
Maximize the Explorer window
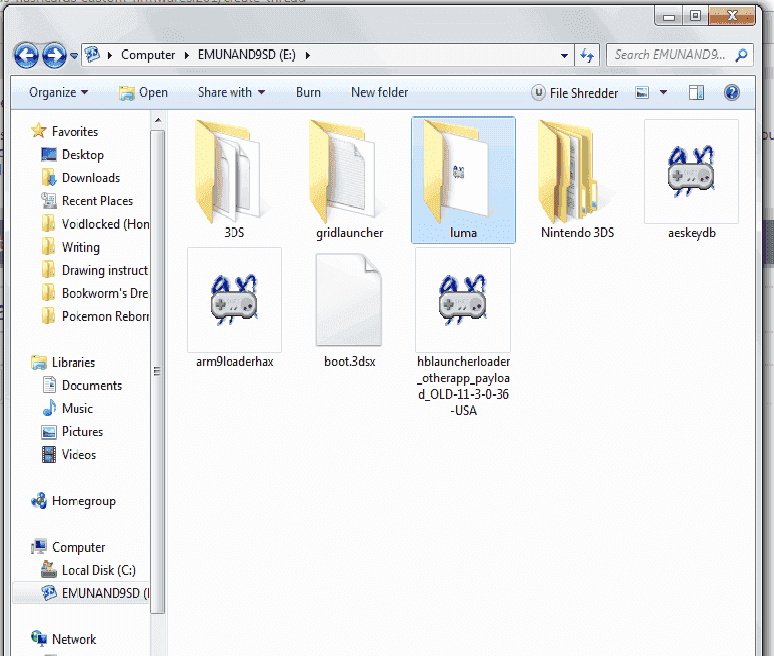point(695,16)
